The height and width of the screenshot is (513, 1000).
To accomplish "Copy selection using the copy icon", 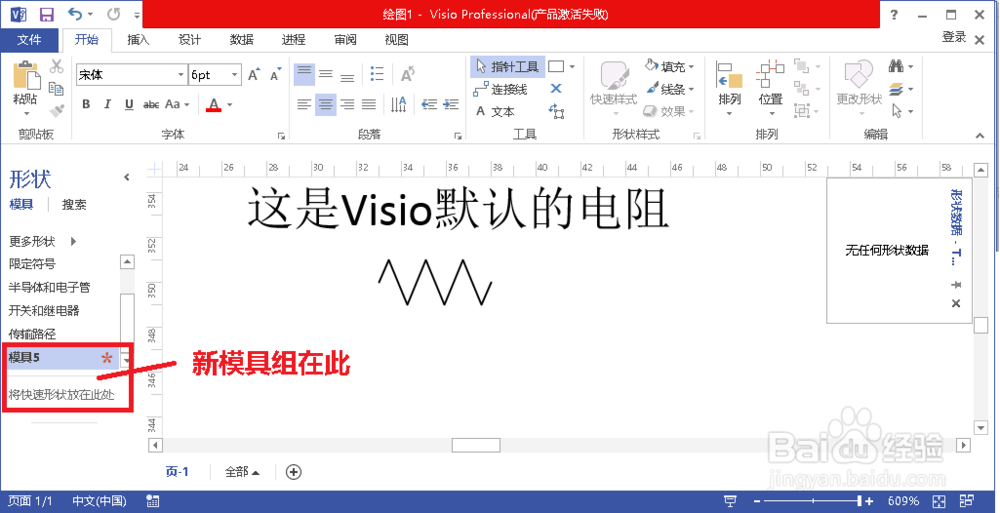I will [57, 88].
